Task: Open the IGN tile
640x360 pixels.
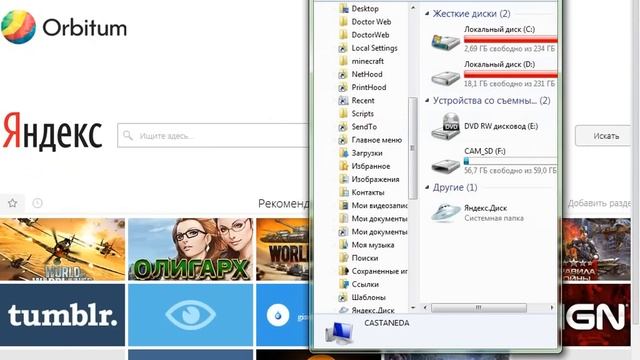Action: click(597, 315)
